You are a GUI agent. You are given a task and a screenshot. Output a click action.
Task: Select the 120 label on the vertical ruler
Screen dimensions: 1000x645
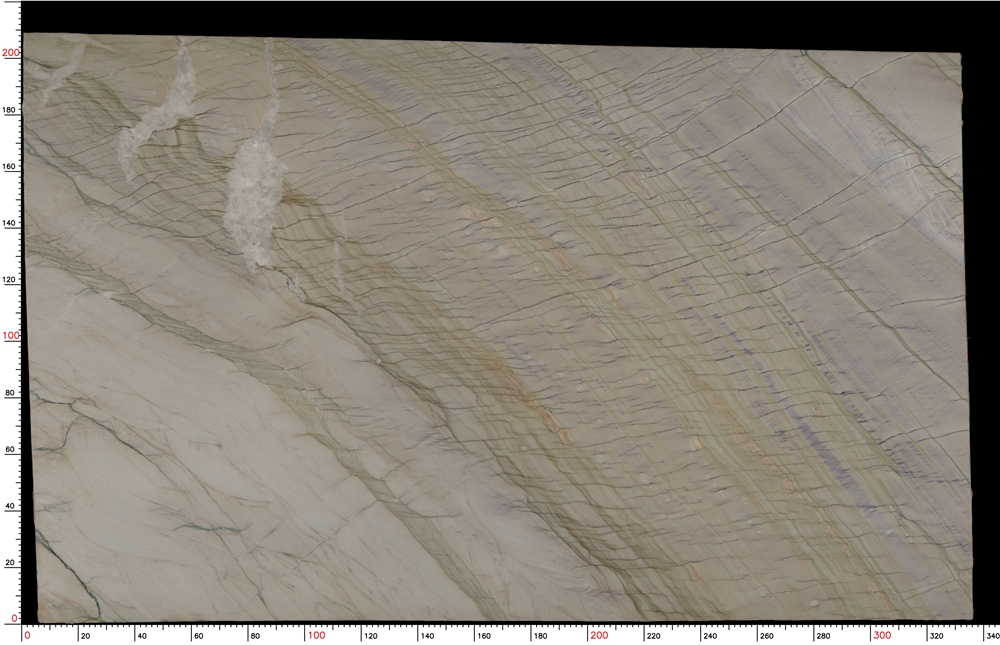[9, 279]
